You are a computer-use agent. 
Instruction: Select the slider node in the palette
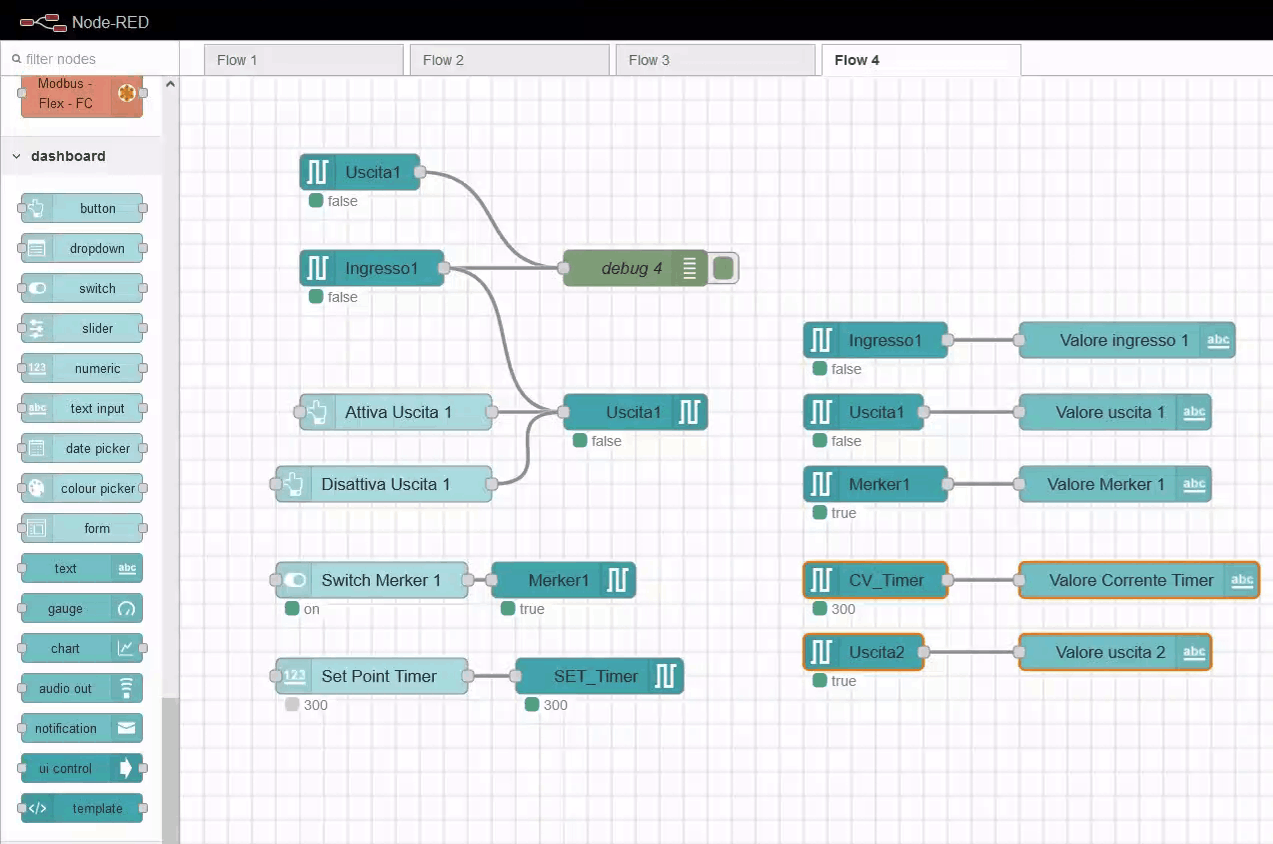tap(81, 328)
